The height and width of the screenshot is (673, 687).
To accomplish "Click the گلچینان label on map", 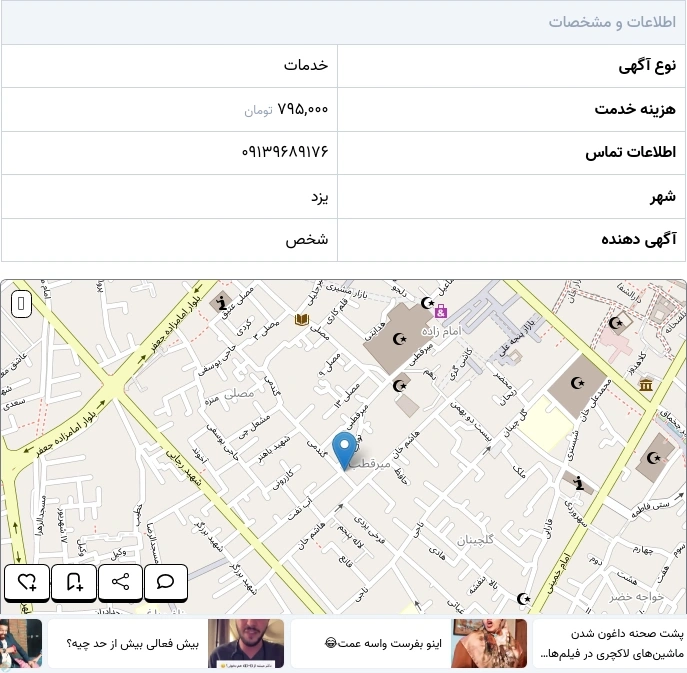I will [475, 540].
